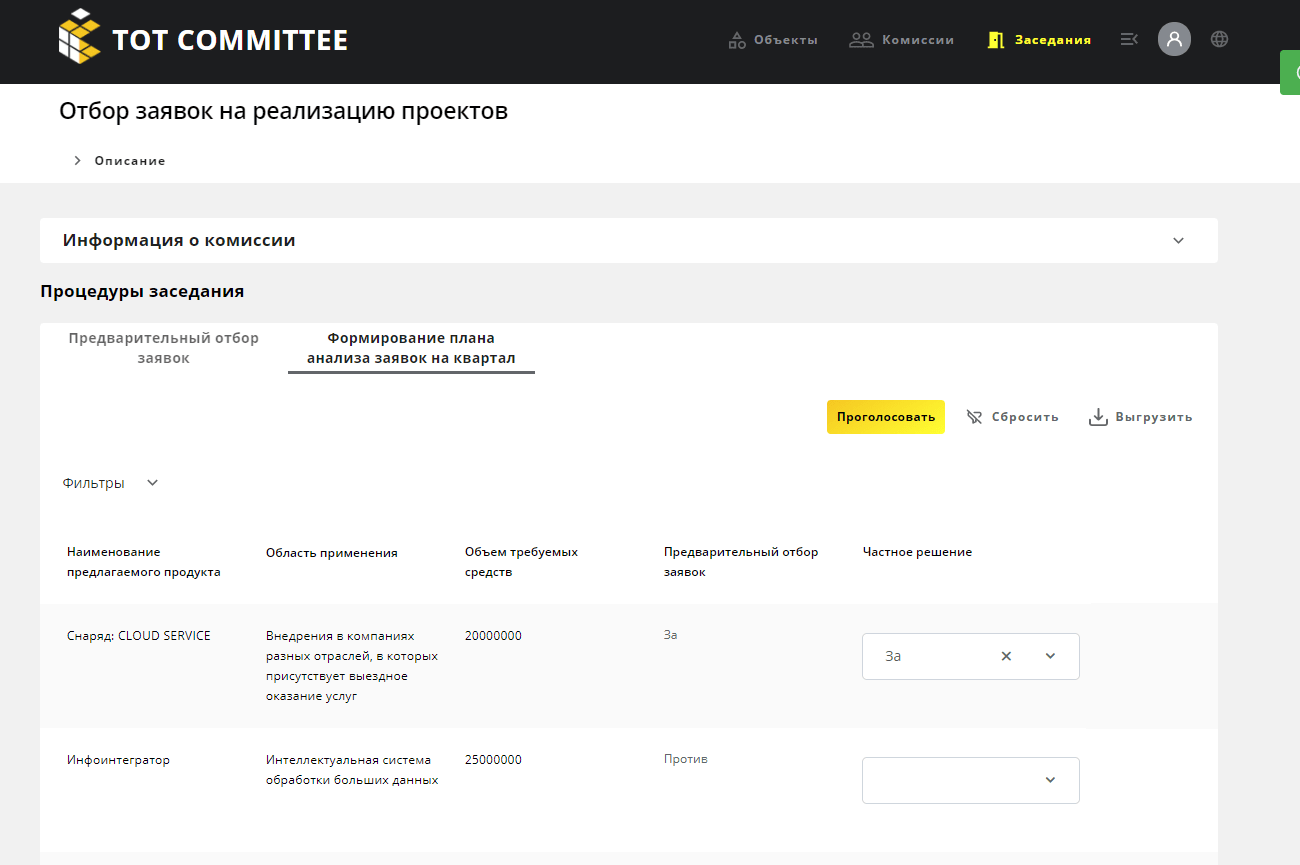Image resolution: width=1300 pixels, height=865 pixels.
Task: Clear the За selection with X icon
Action: (x=1007, y=656)
